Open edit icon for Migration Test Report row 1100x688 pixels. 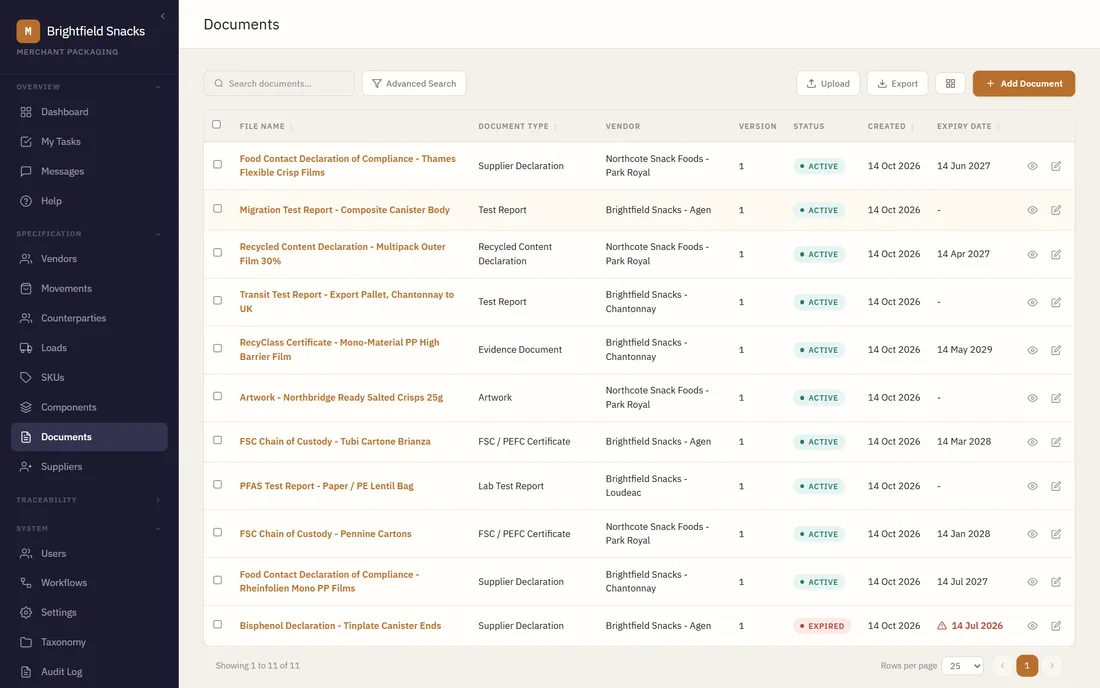point(1056,210)
